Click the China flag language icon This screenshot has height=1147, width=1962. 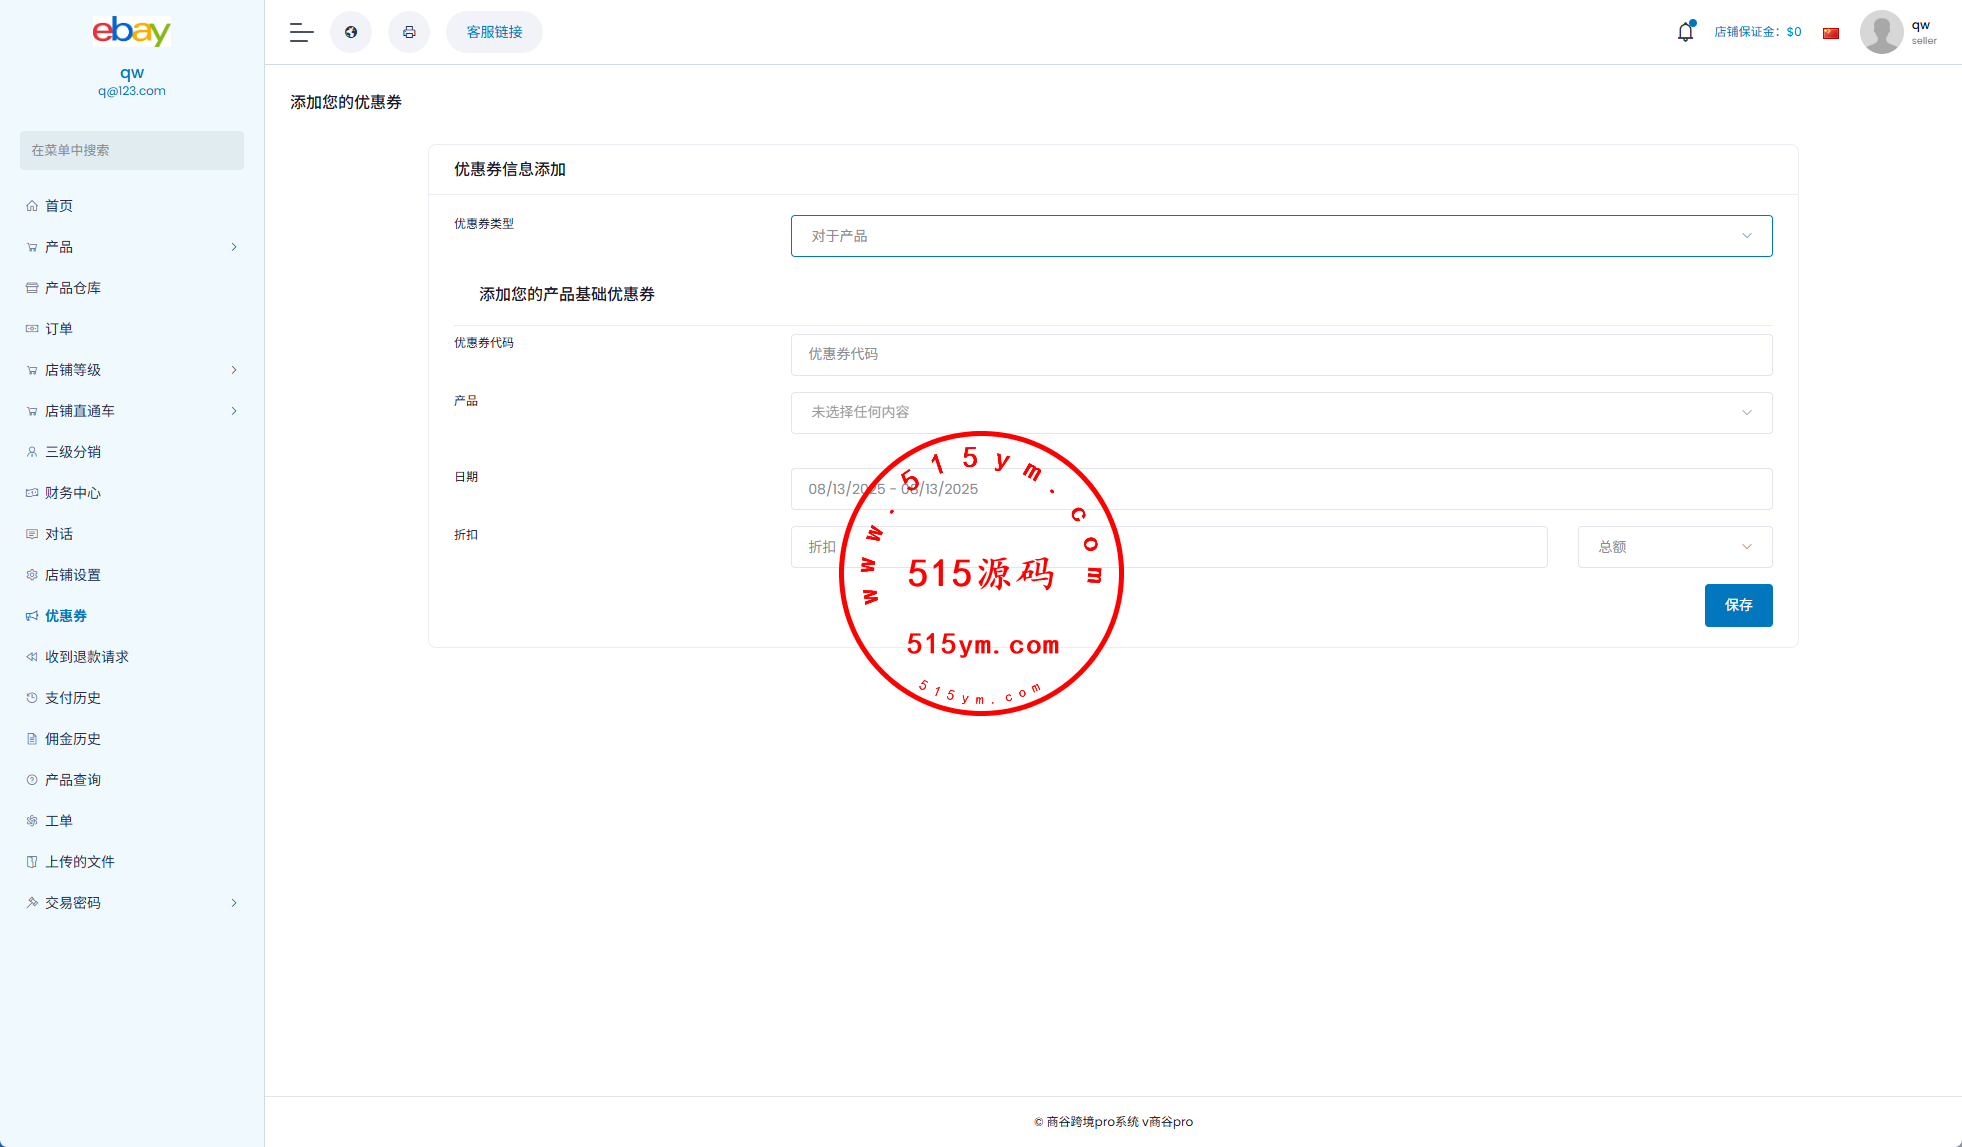click(x=1831, y=33)
